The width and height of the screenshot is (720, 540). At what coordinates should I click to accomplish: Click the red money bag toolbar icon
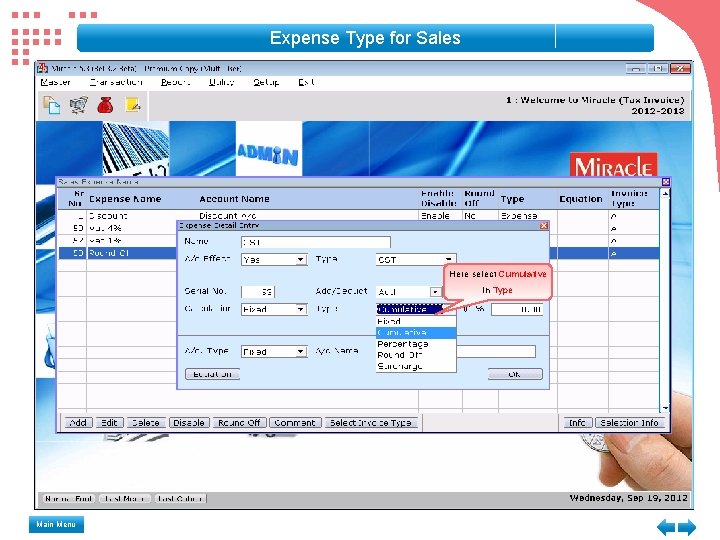pos(105,105)
